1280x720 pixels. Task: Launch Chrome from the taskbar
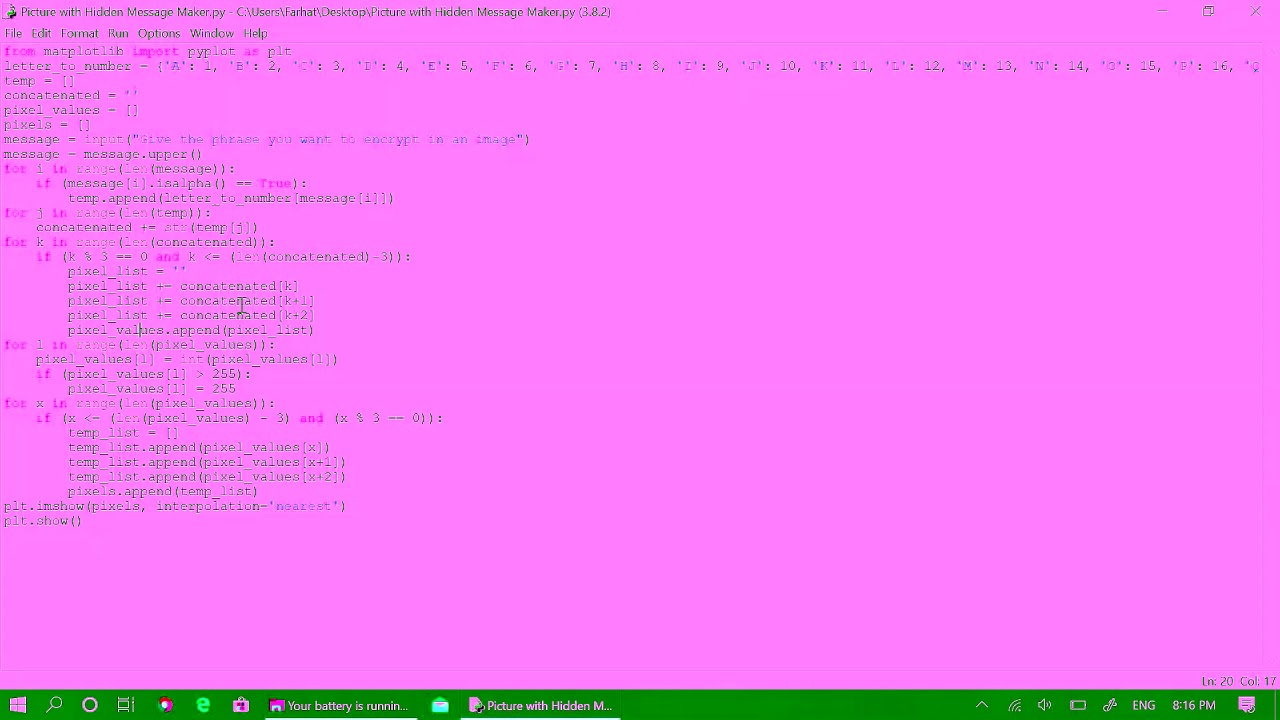[x=165, y=705]
